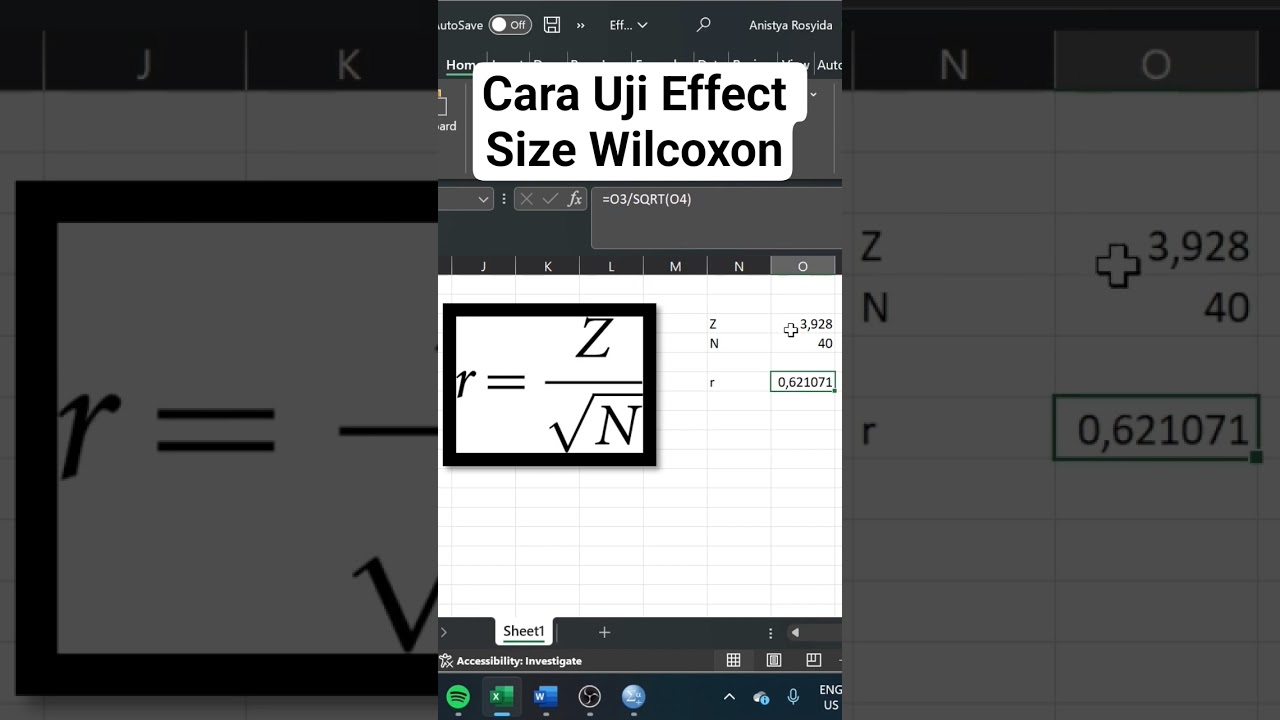The width and height of the screenshot is (1280, 720).
Task: Open the Name Box dropdown arrow
Action: pos(484,199)
